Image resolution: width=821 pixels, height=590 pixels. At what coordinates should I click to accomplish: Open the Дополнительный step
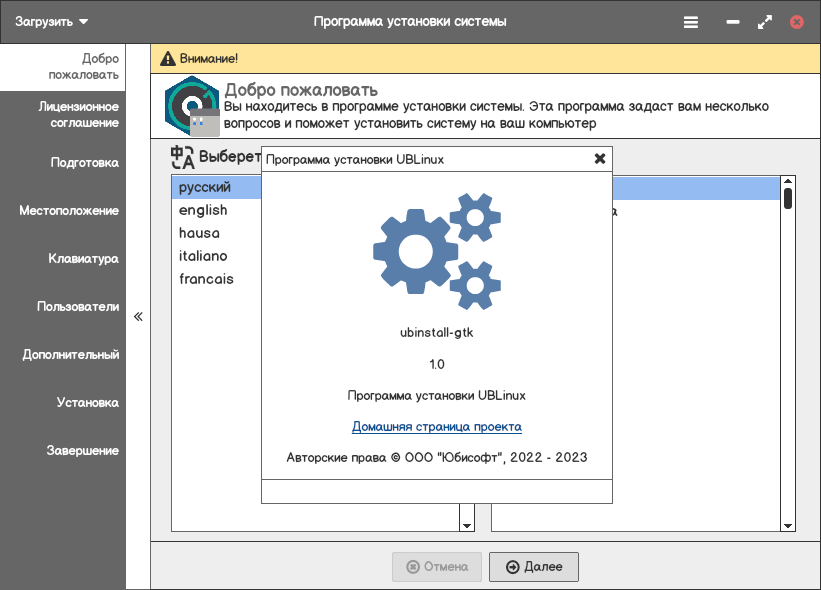point(63,354)
